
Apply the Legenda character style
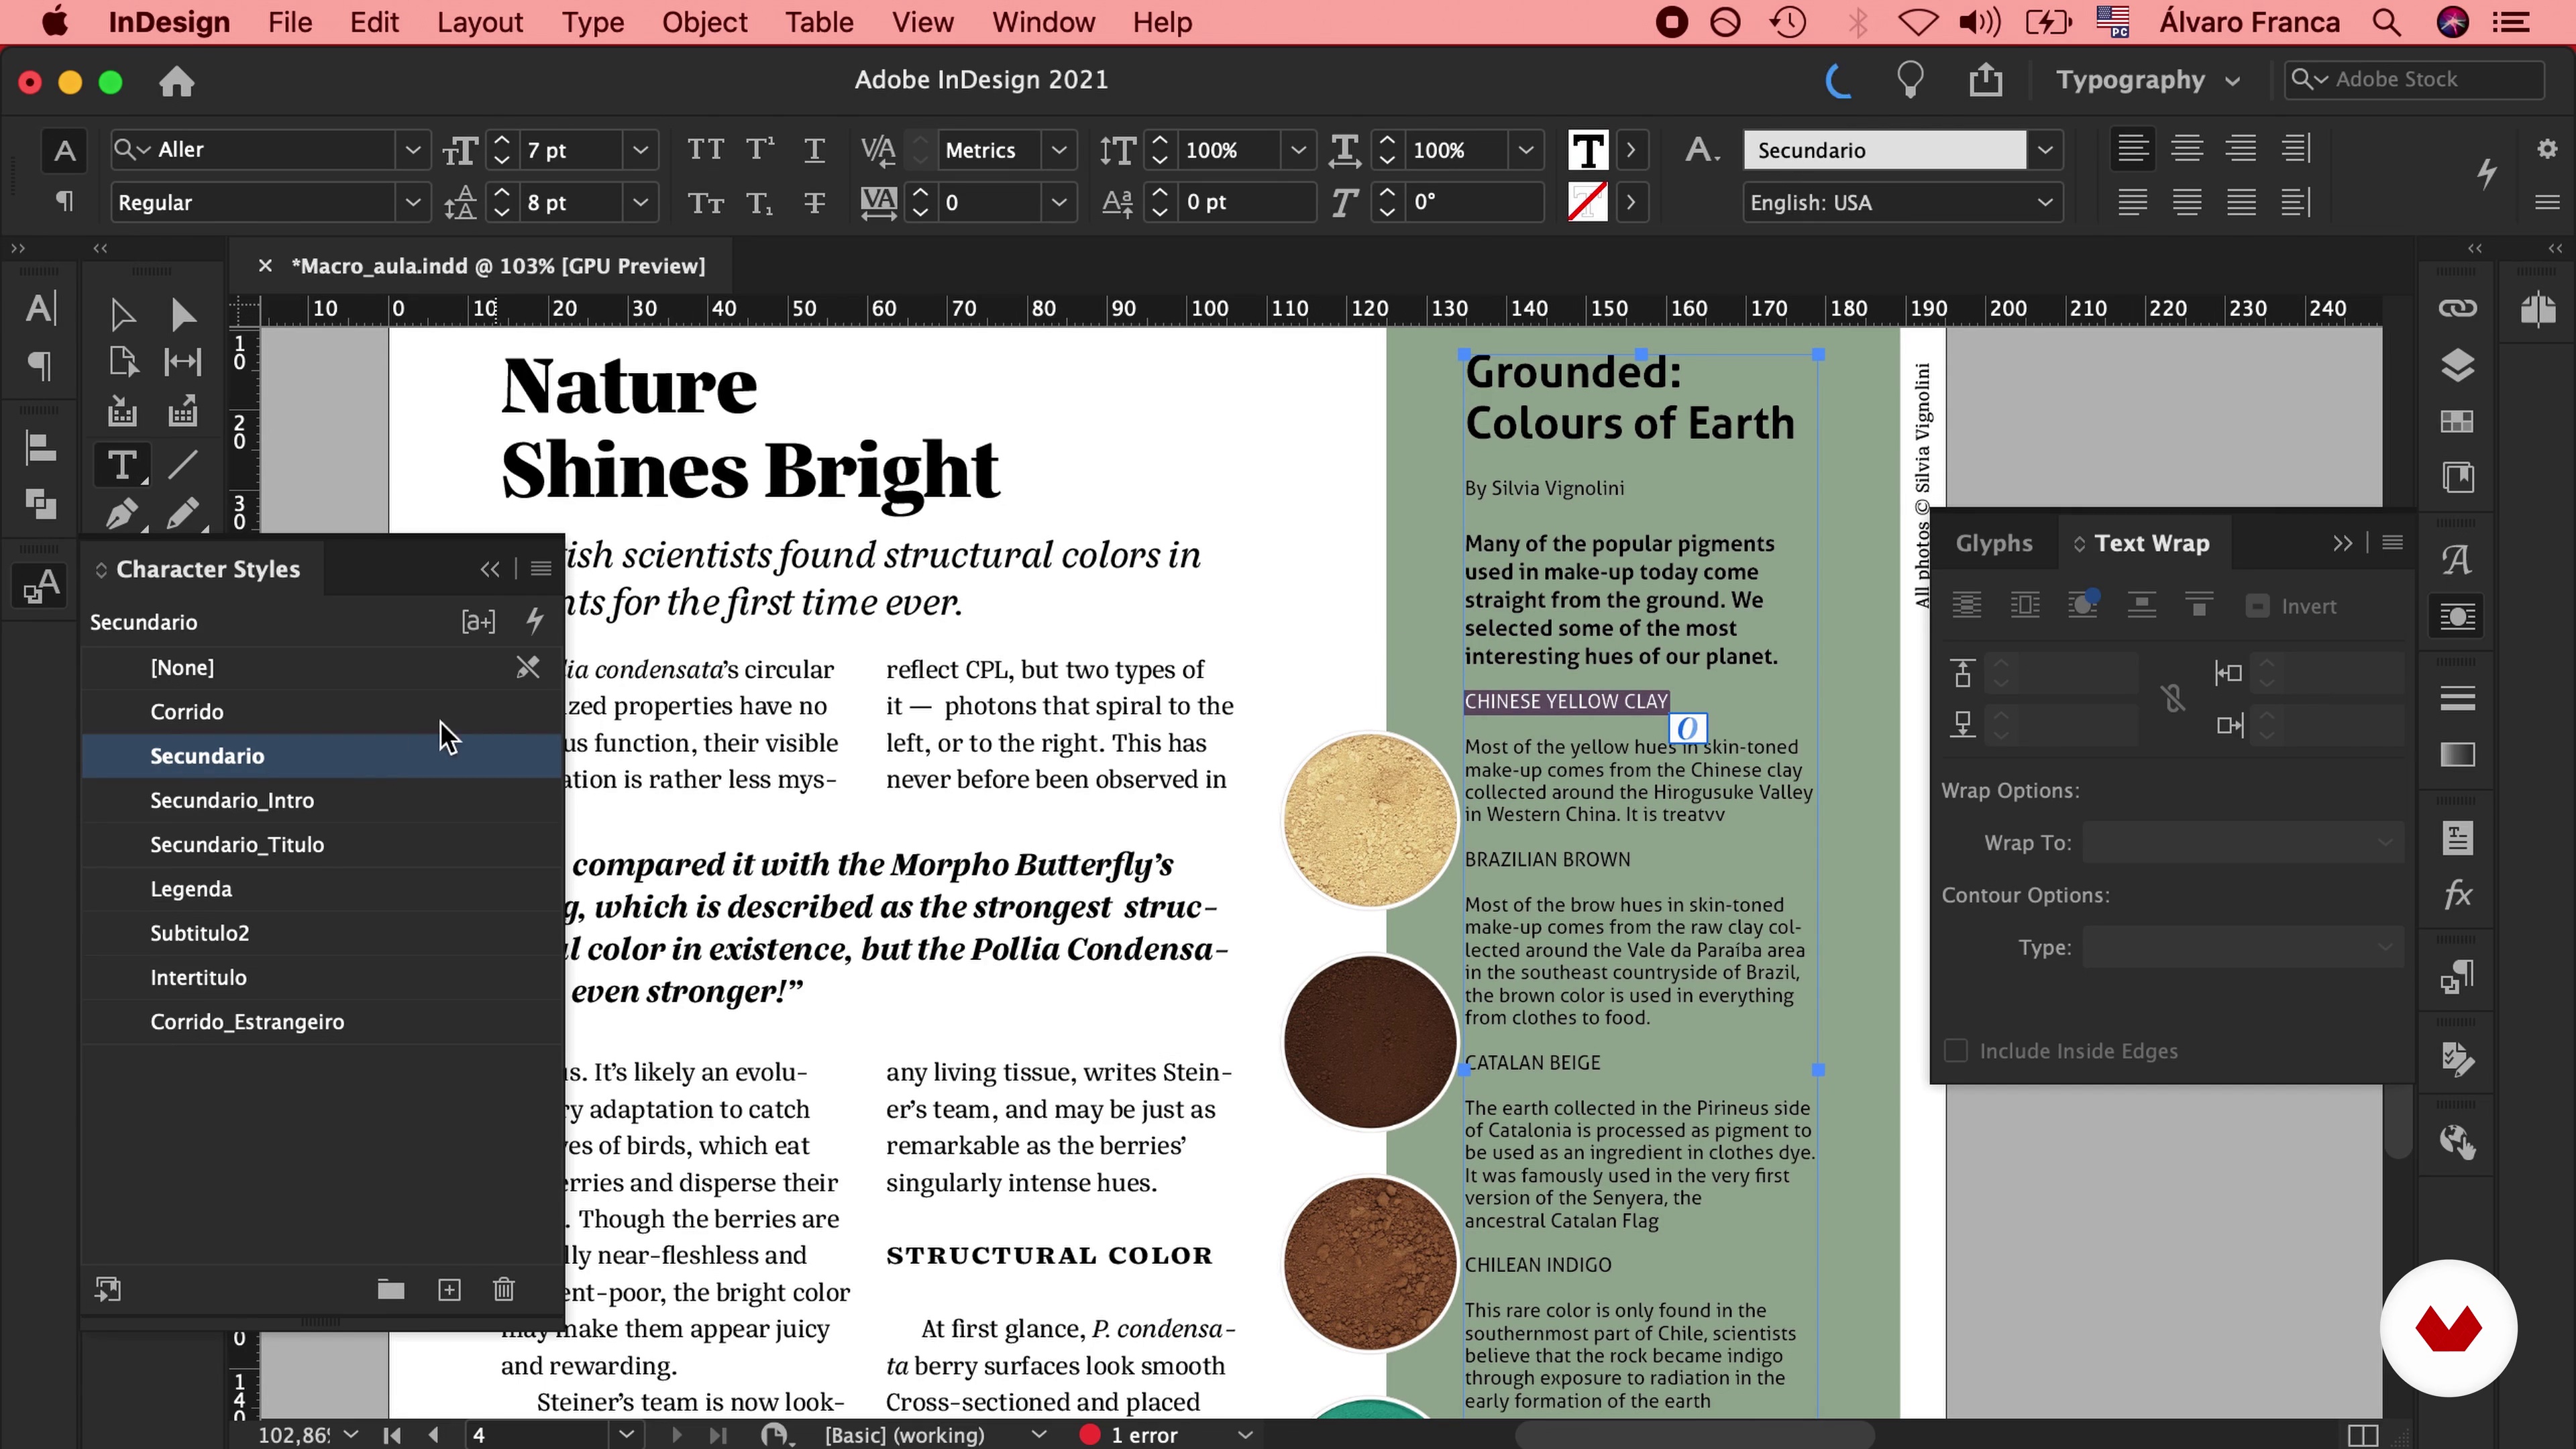tap(322, 889)
